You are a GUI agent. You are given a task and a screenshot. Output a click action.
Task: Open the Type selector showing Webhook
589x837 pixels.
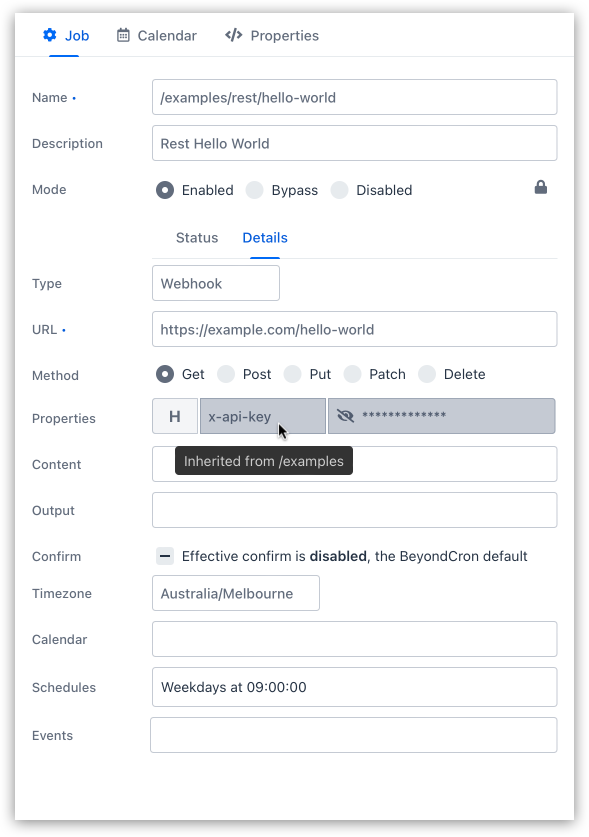pyautogui.click(x=215, y=283)
